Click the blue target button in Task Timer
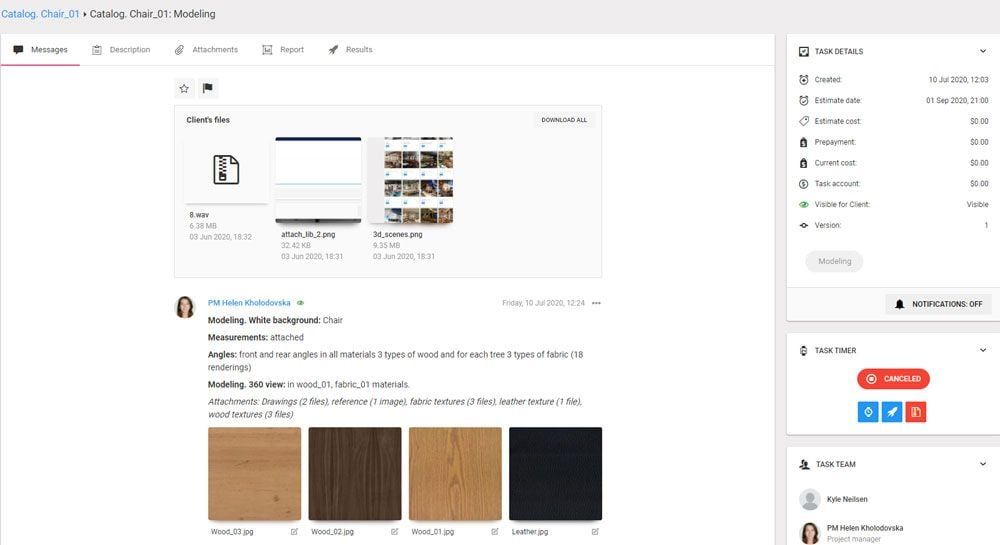1000x545 pixels. (x=868, y=412)
